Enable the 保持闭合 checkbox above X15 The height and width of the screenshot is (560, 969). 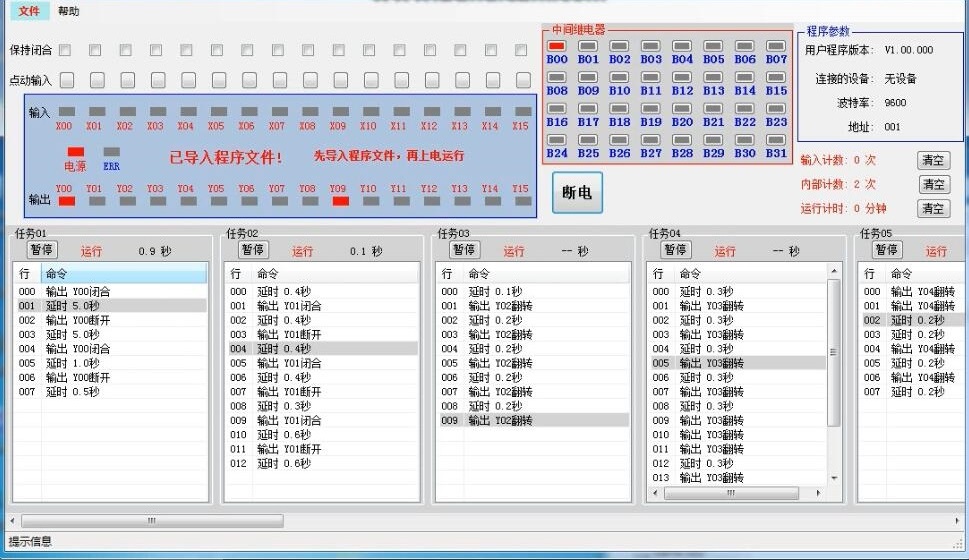[521, 50]
